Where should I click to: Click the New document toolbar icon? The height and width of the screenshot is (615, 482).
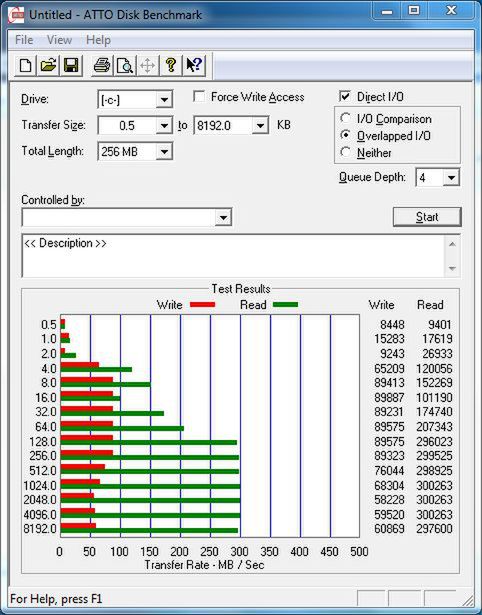pyautogui.click(x=25, y=65)
